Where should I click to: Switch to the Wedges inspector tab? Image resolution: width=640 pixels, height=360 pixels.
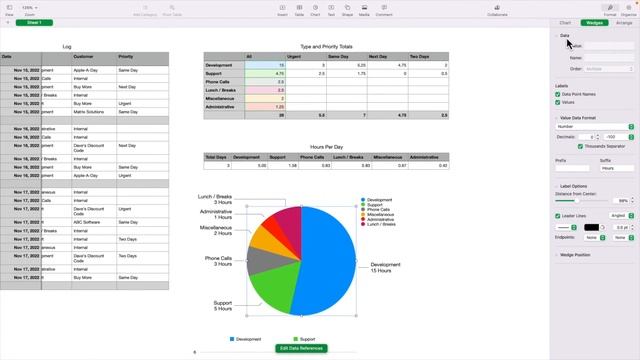point(594,23)
